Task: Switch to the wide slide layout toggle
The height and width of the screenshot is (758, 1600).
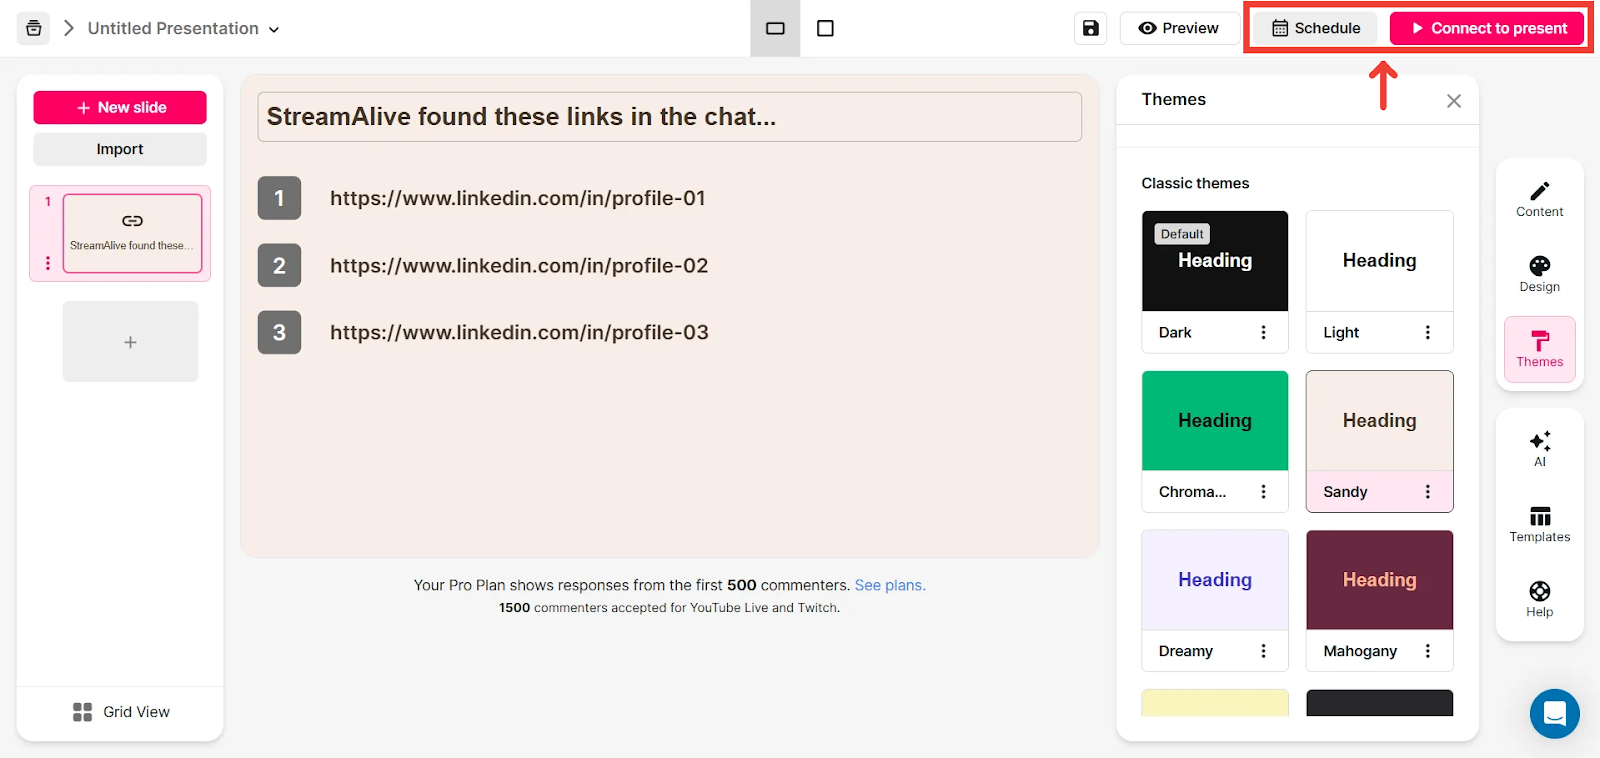Action: 775,28
